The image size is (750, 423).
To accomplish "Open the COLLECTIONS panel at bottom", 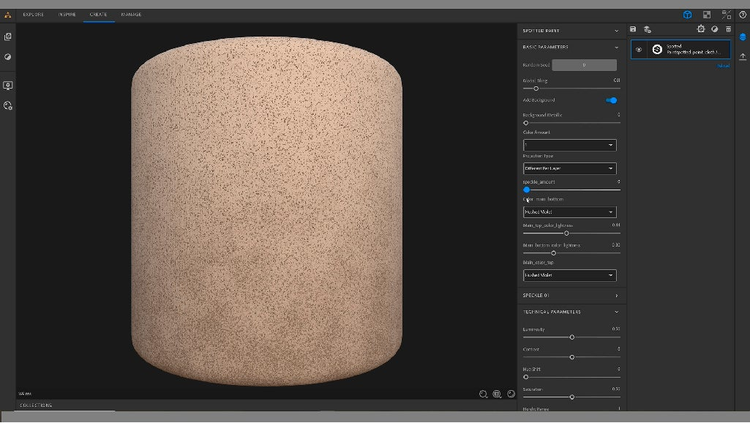I will point(36,405).
